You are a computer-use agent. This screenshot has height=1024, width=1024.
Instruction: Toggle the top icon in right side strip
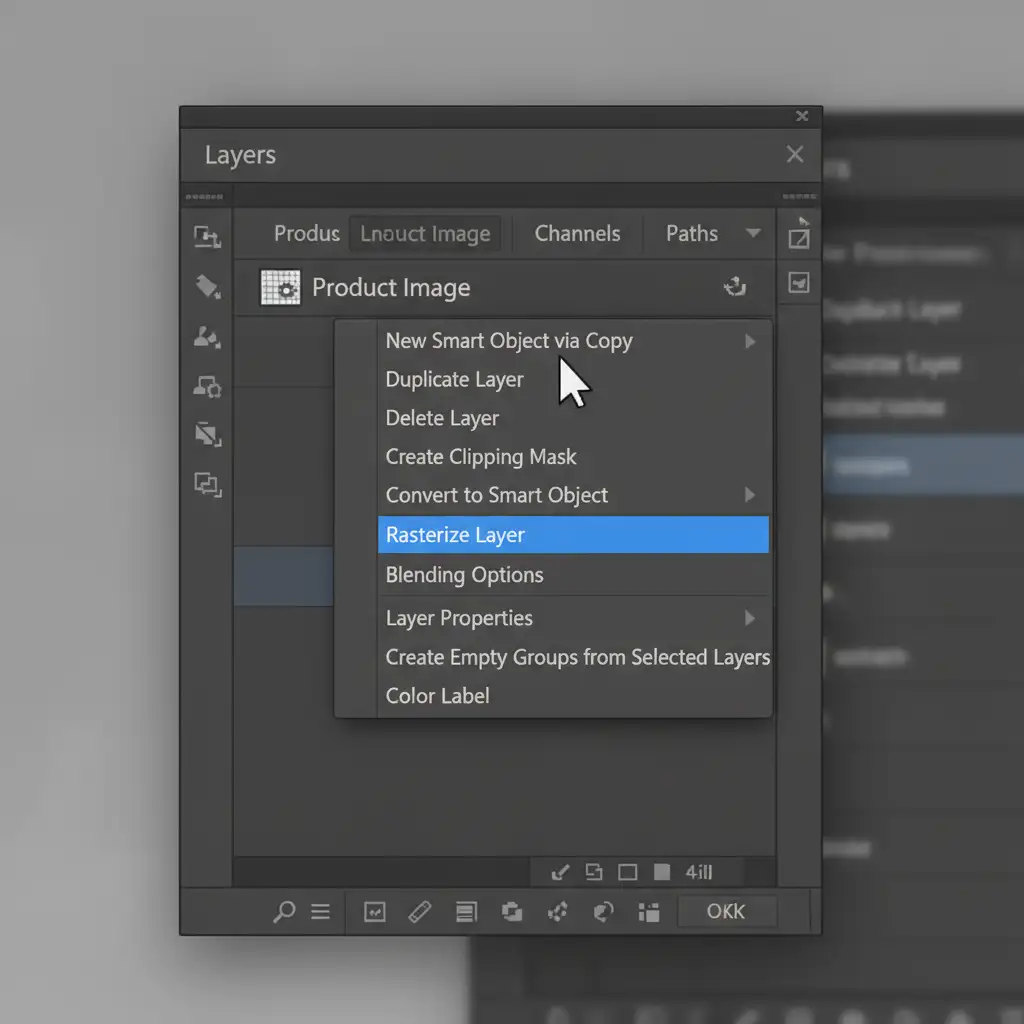click(799, 237)
